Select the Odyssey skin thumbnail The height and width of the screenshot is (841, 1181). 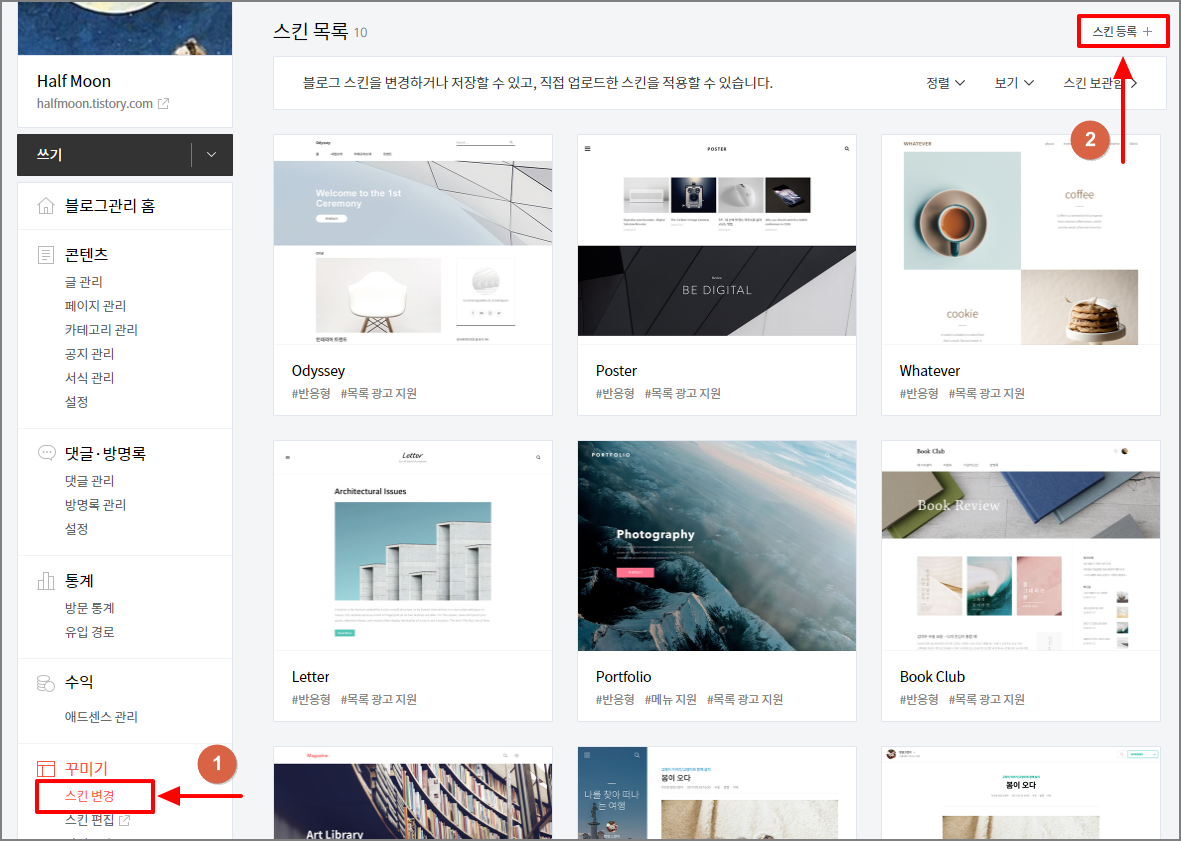pyautogui.click(x=413, y=239)
